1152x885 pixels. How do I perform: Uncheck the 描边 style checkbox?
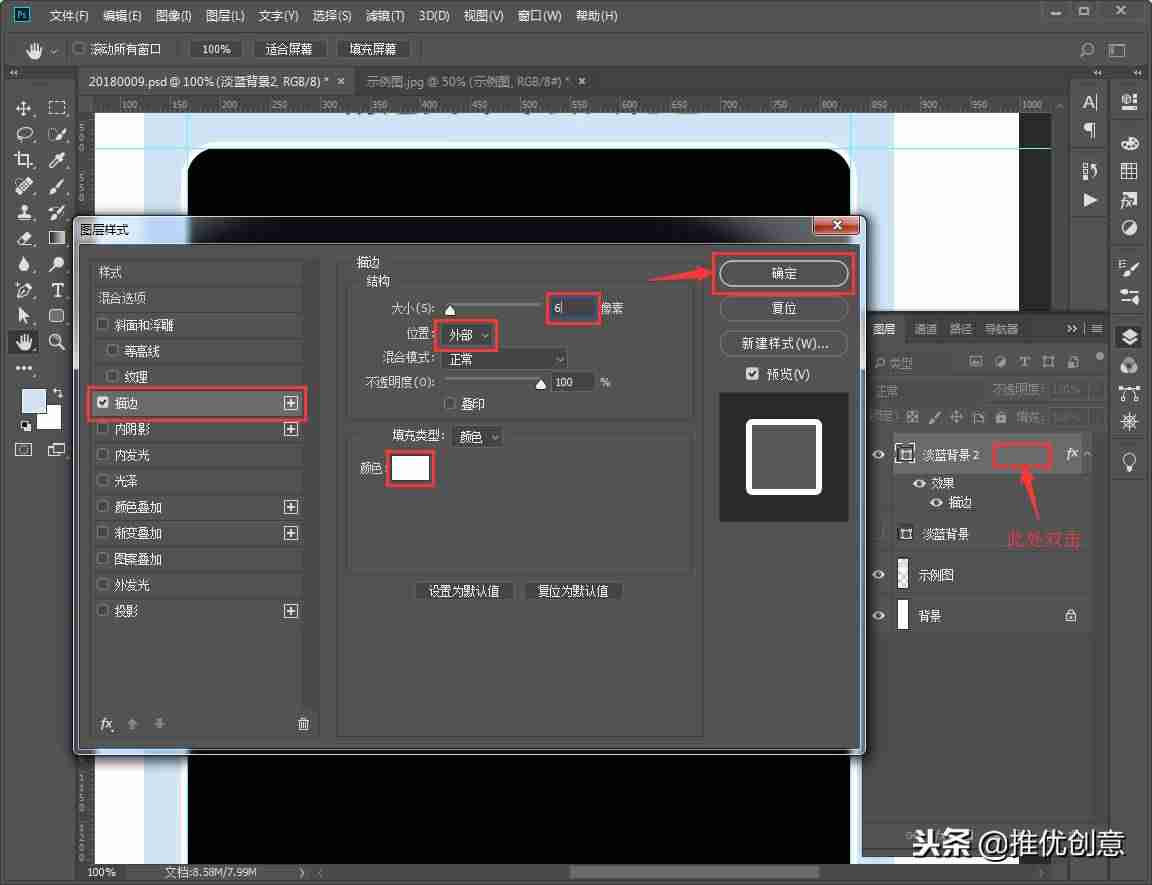pyautogui.click(x=103, y=402)
